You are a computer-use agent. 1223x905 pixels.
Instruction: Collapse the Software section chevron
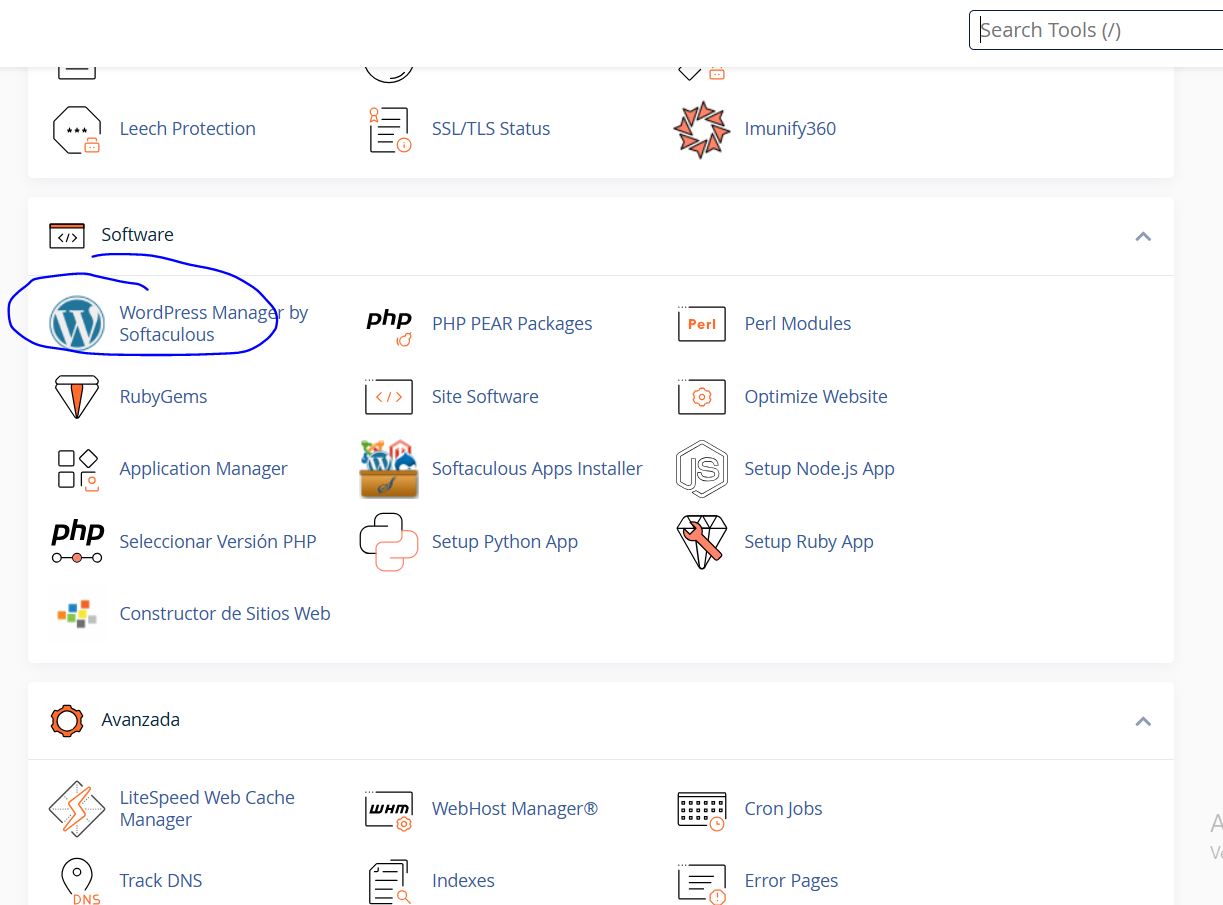[x=1143, y=236]
